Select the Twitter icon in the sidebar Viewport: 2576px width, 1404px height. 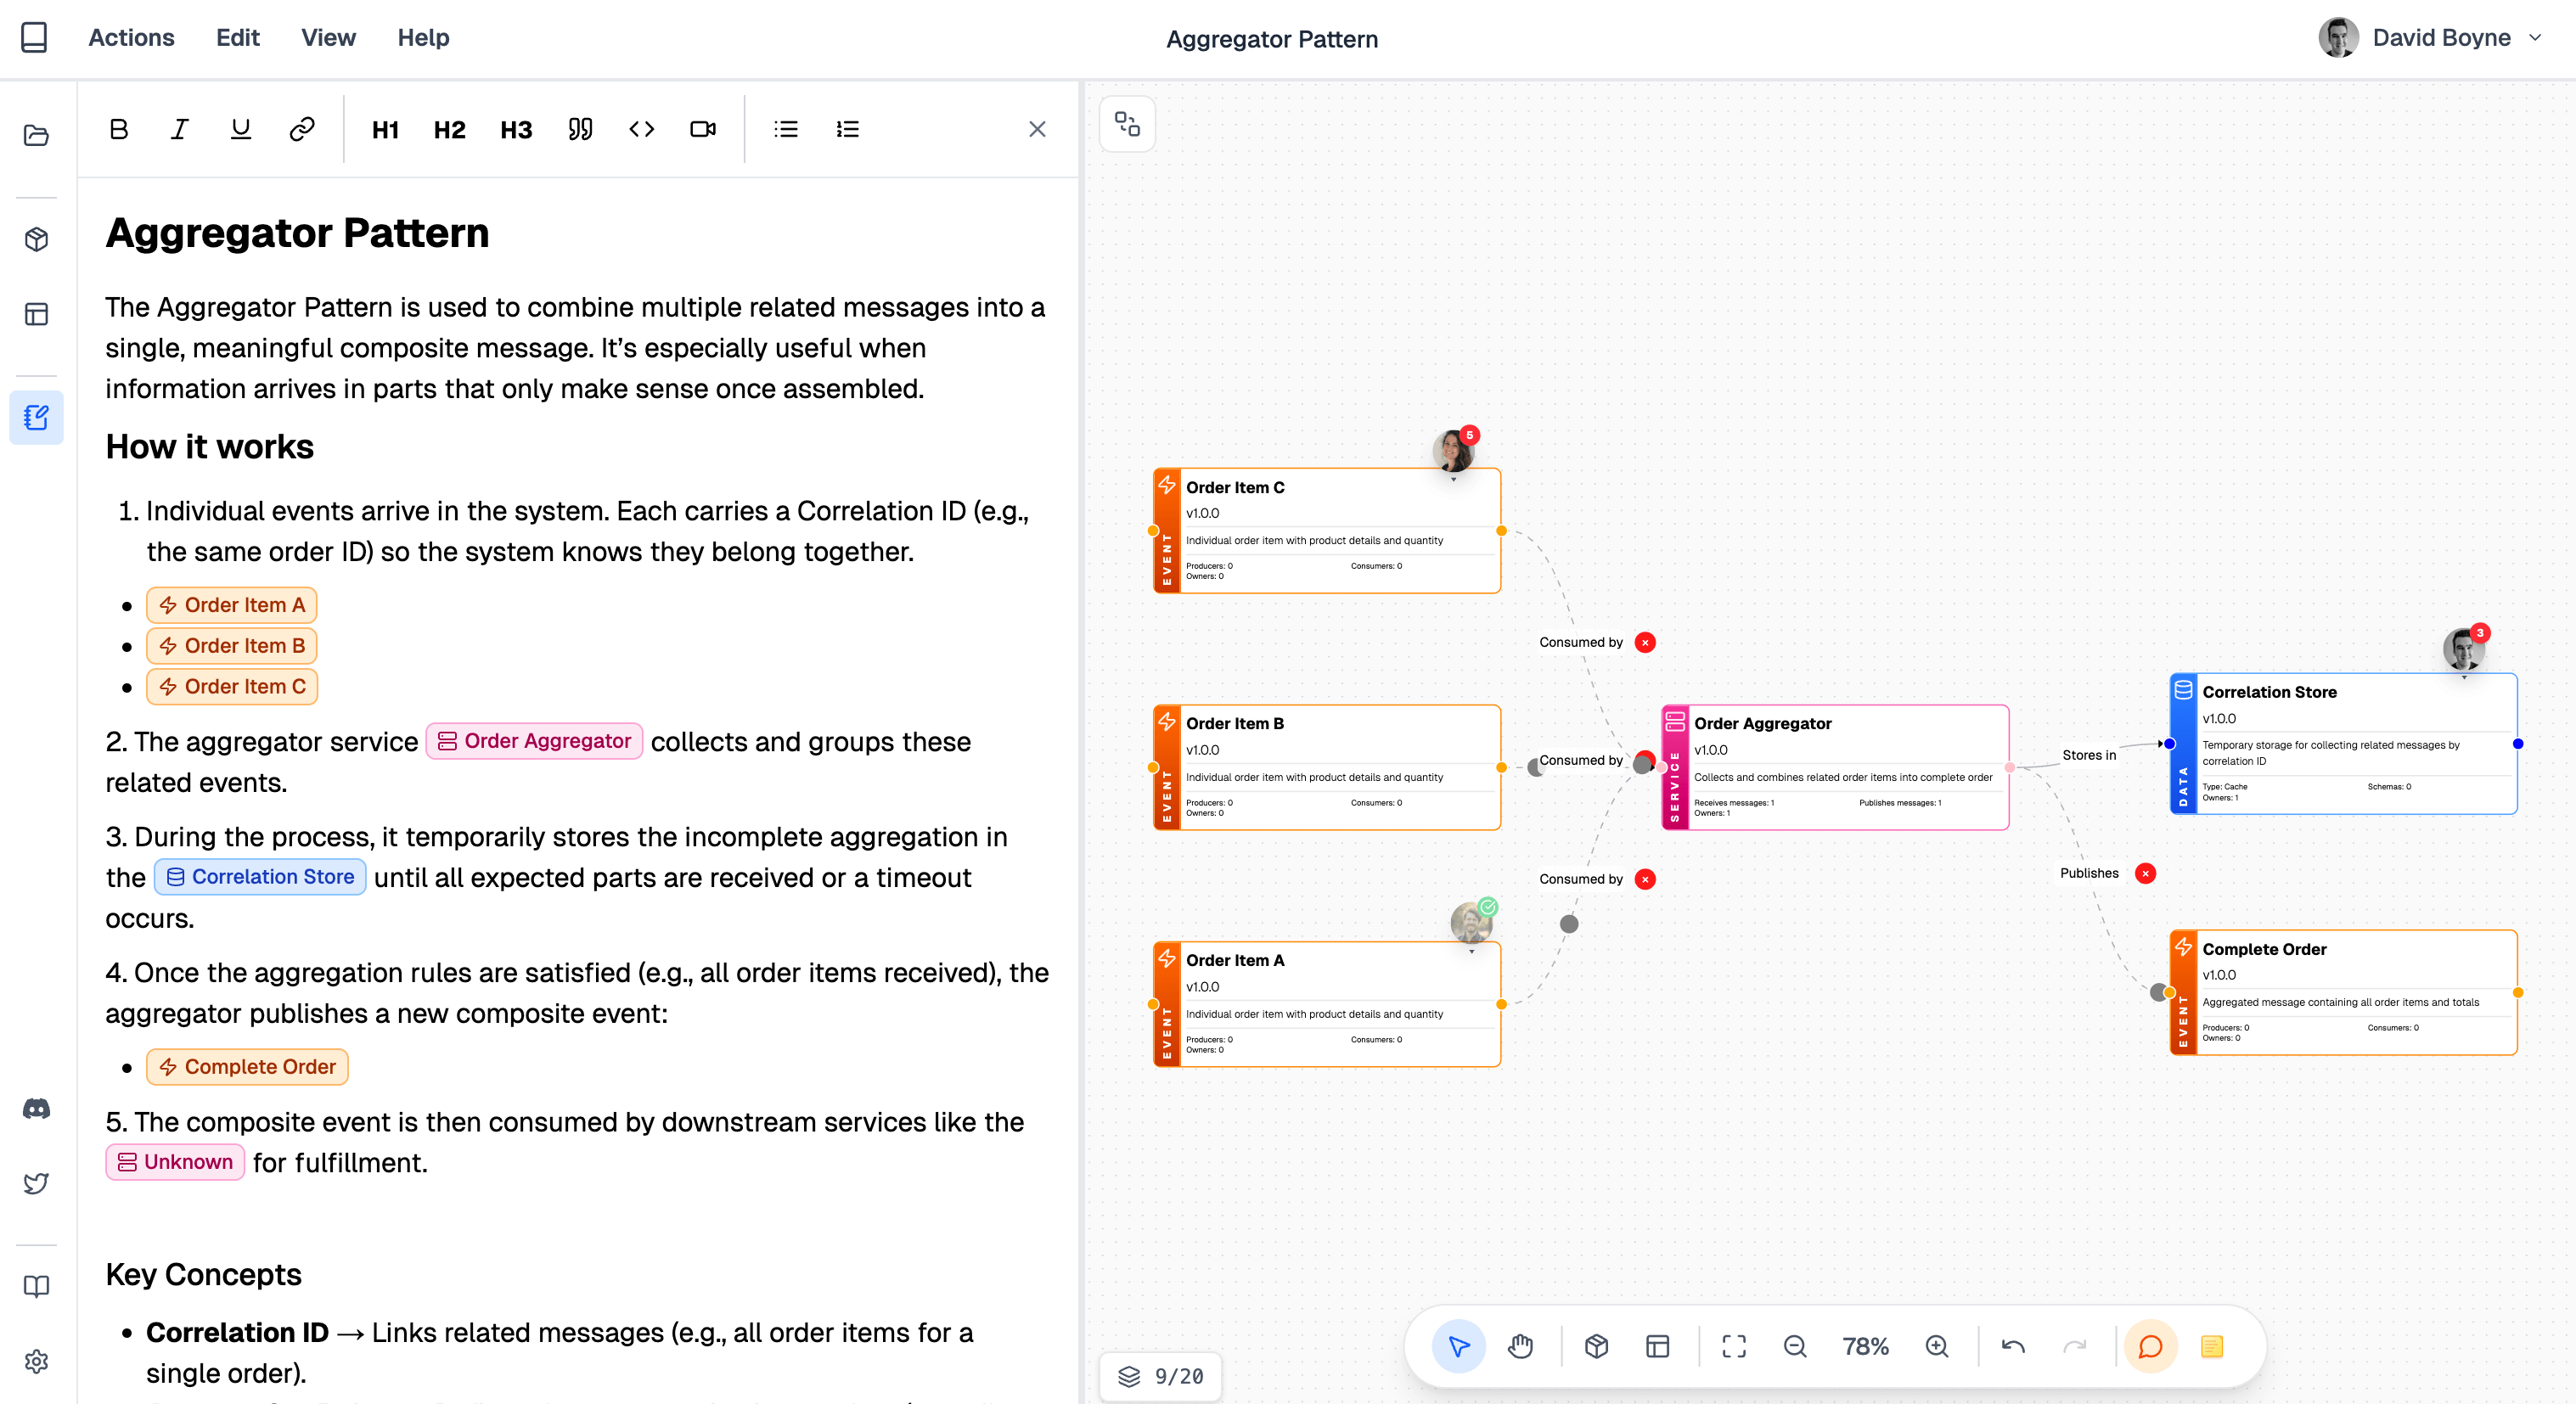36,1183
